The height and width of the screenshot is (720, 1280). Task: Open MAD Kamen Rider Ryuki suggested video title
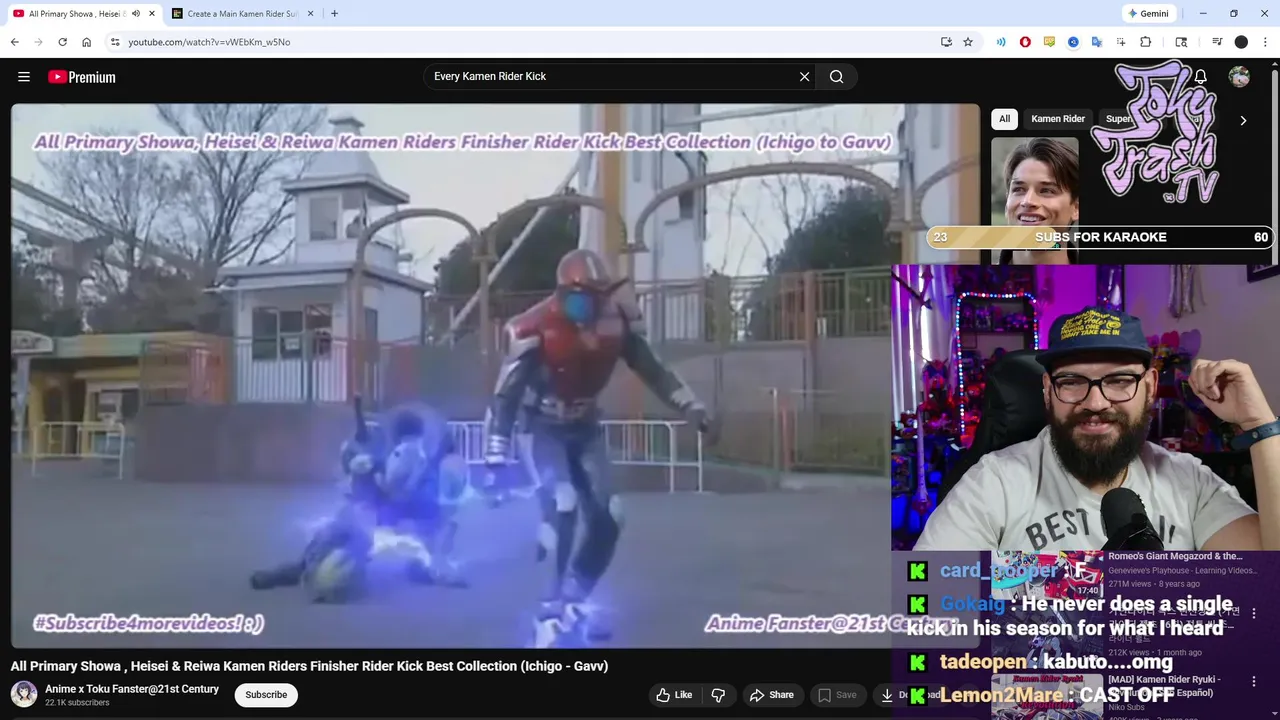point(1165,686)
